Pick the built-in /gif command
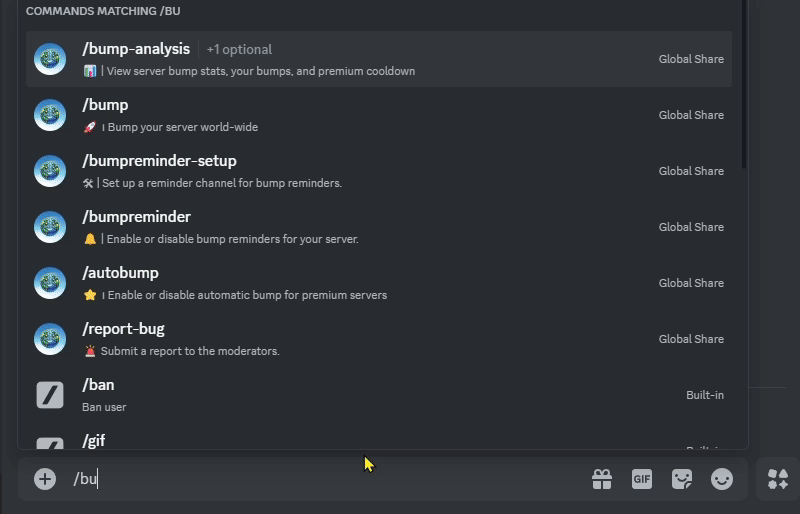This screenshot has height=514, width=800. (x=93, y=440)
